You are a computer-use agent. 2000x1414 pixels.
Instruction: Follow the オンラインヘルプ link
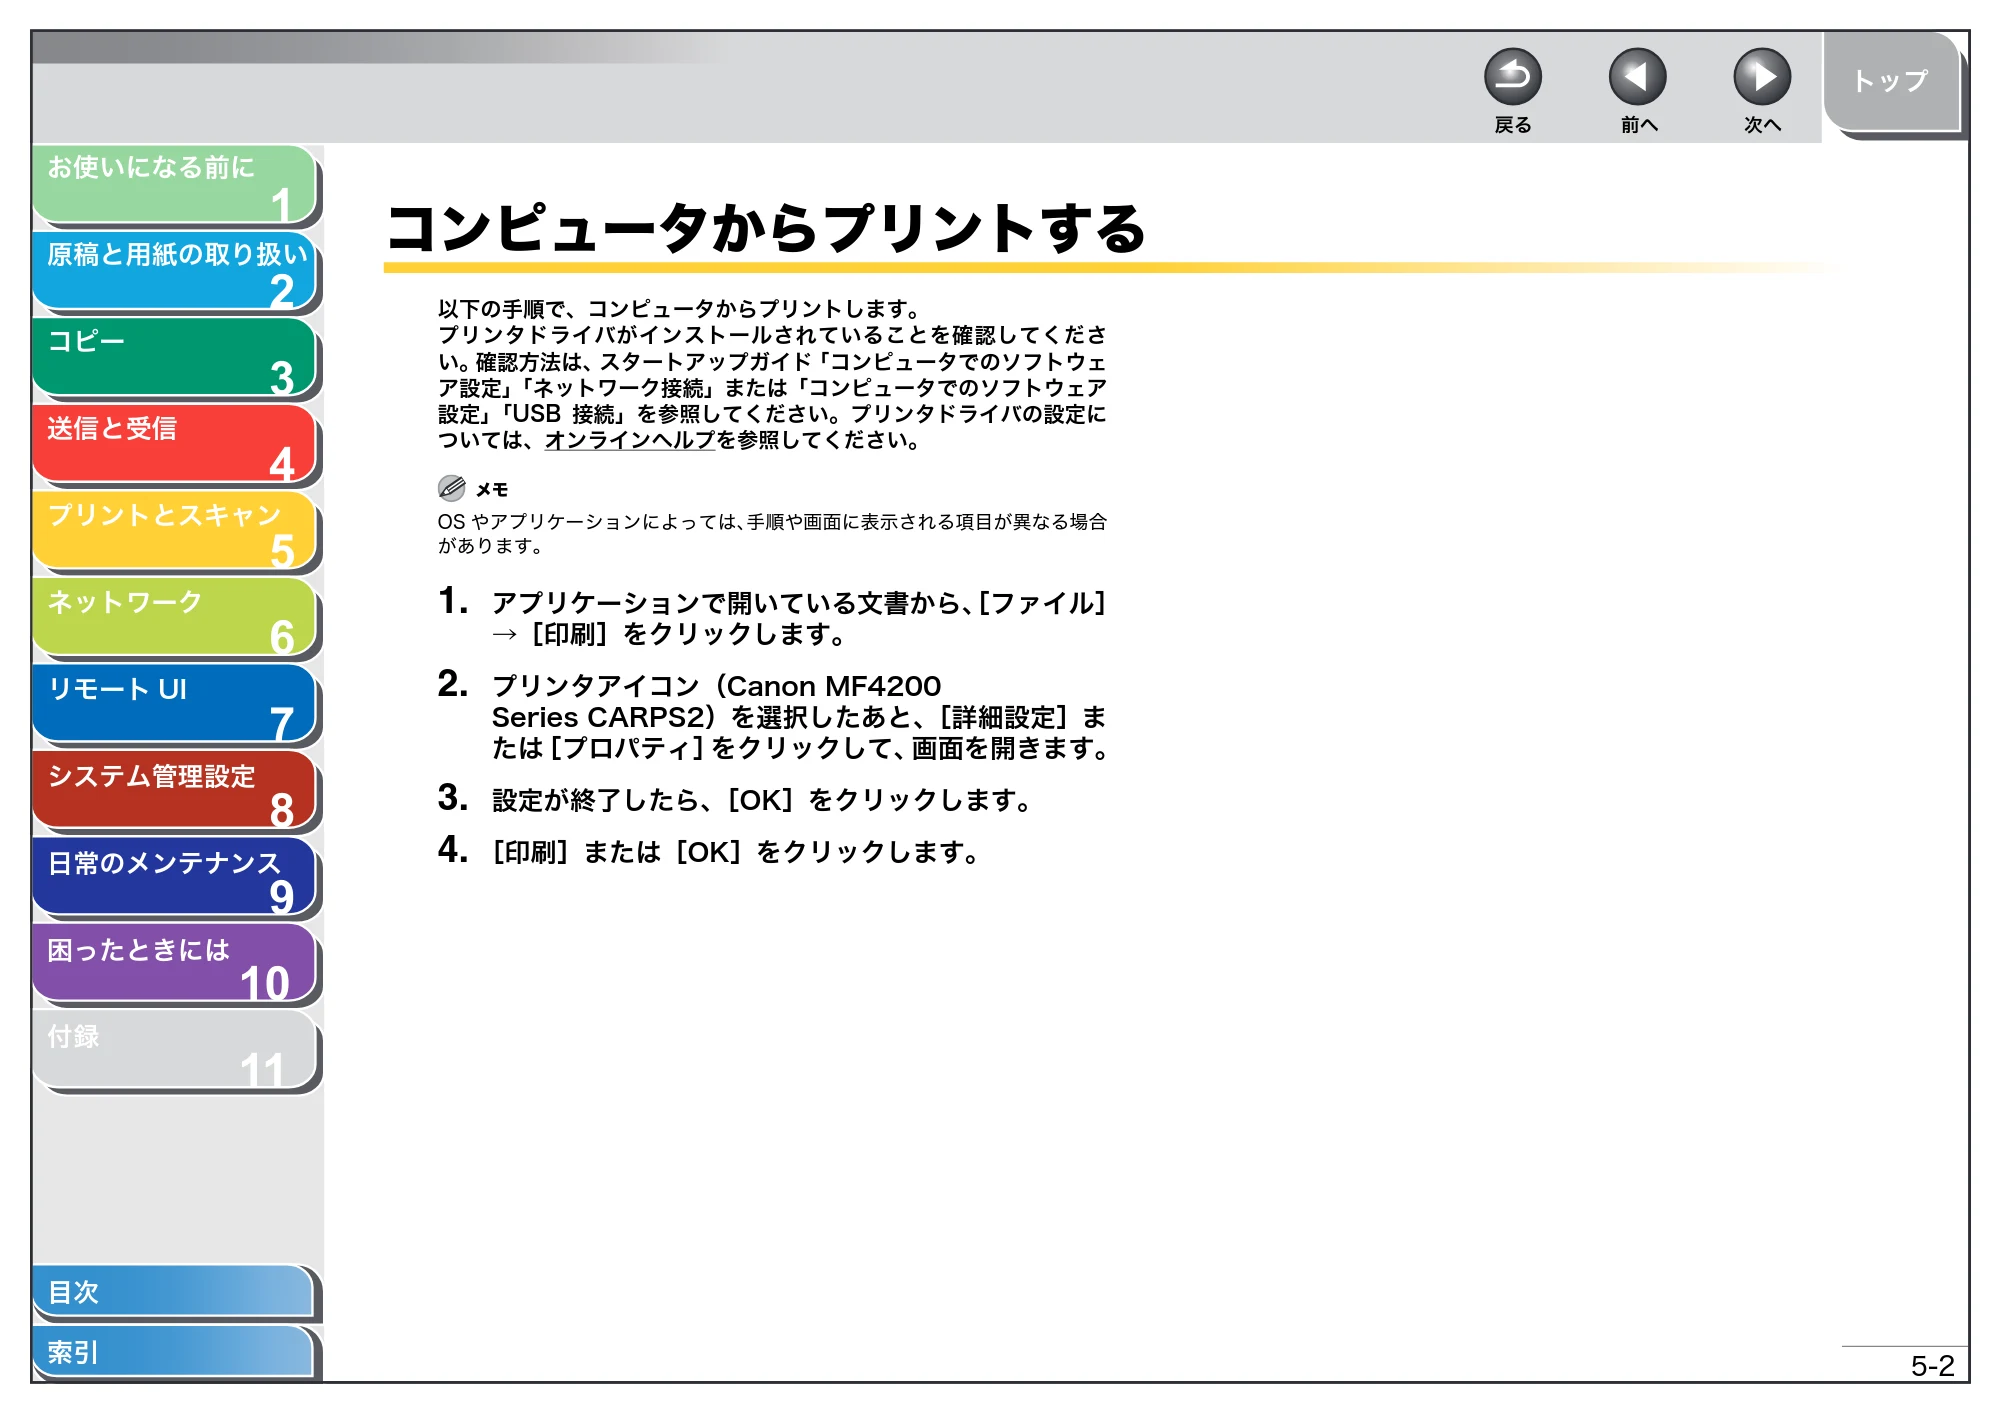pos(630,440)
